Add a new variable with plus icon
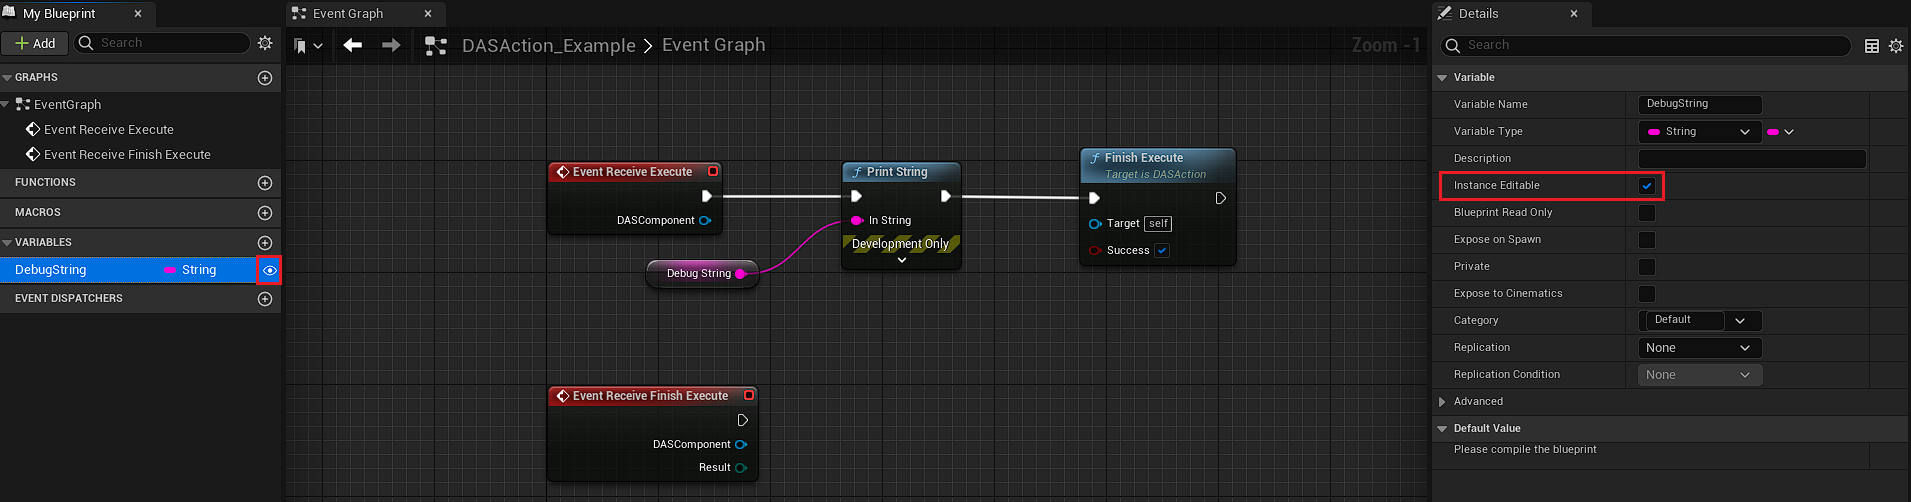 [265, 243]
